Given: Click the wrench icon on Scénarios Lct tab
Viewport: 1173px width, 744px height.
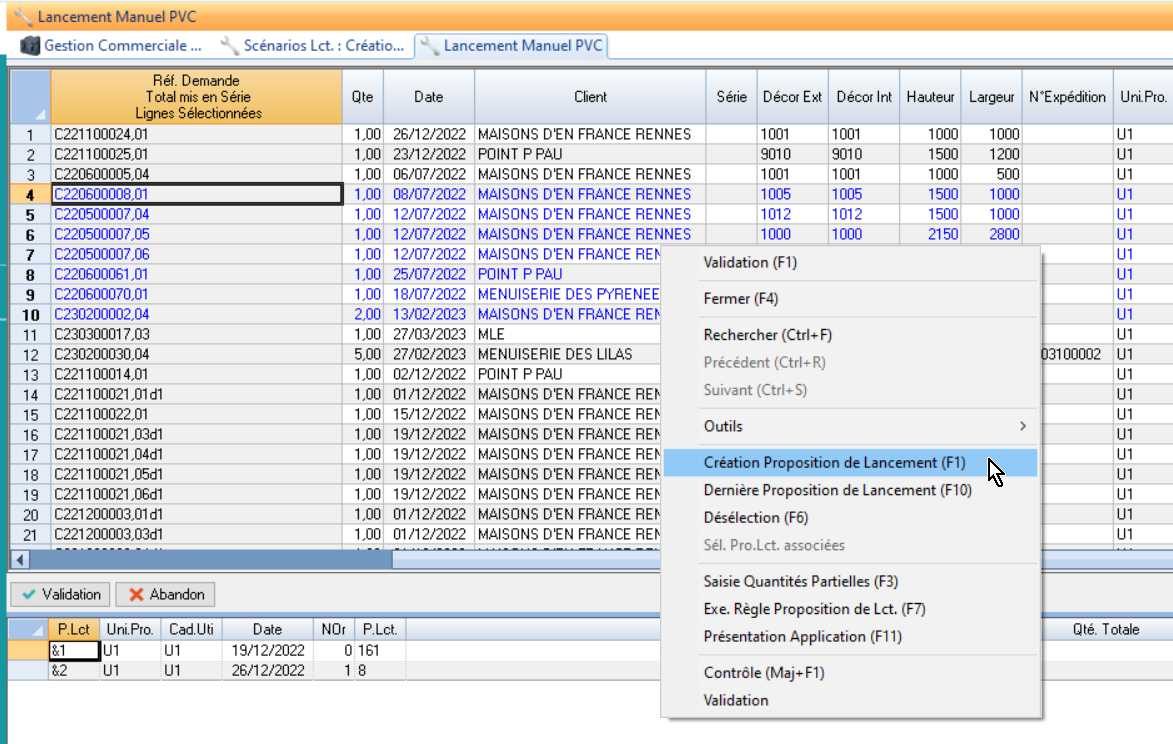Looking at the screenshot, I should (x=229, y=46).
